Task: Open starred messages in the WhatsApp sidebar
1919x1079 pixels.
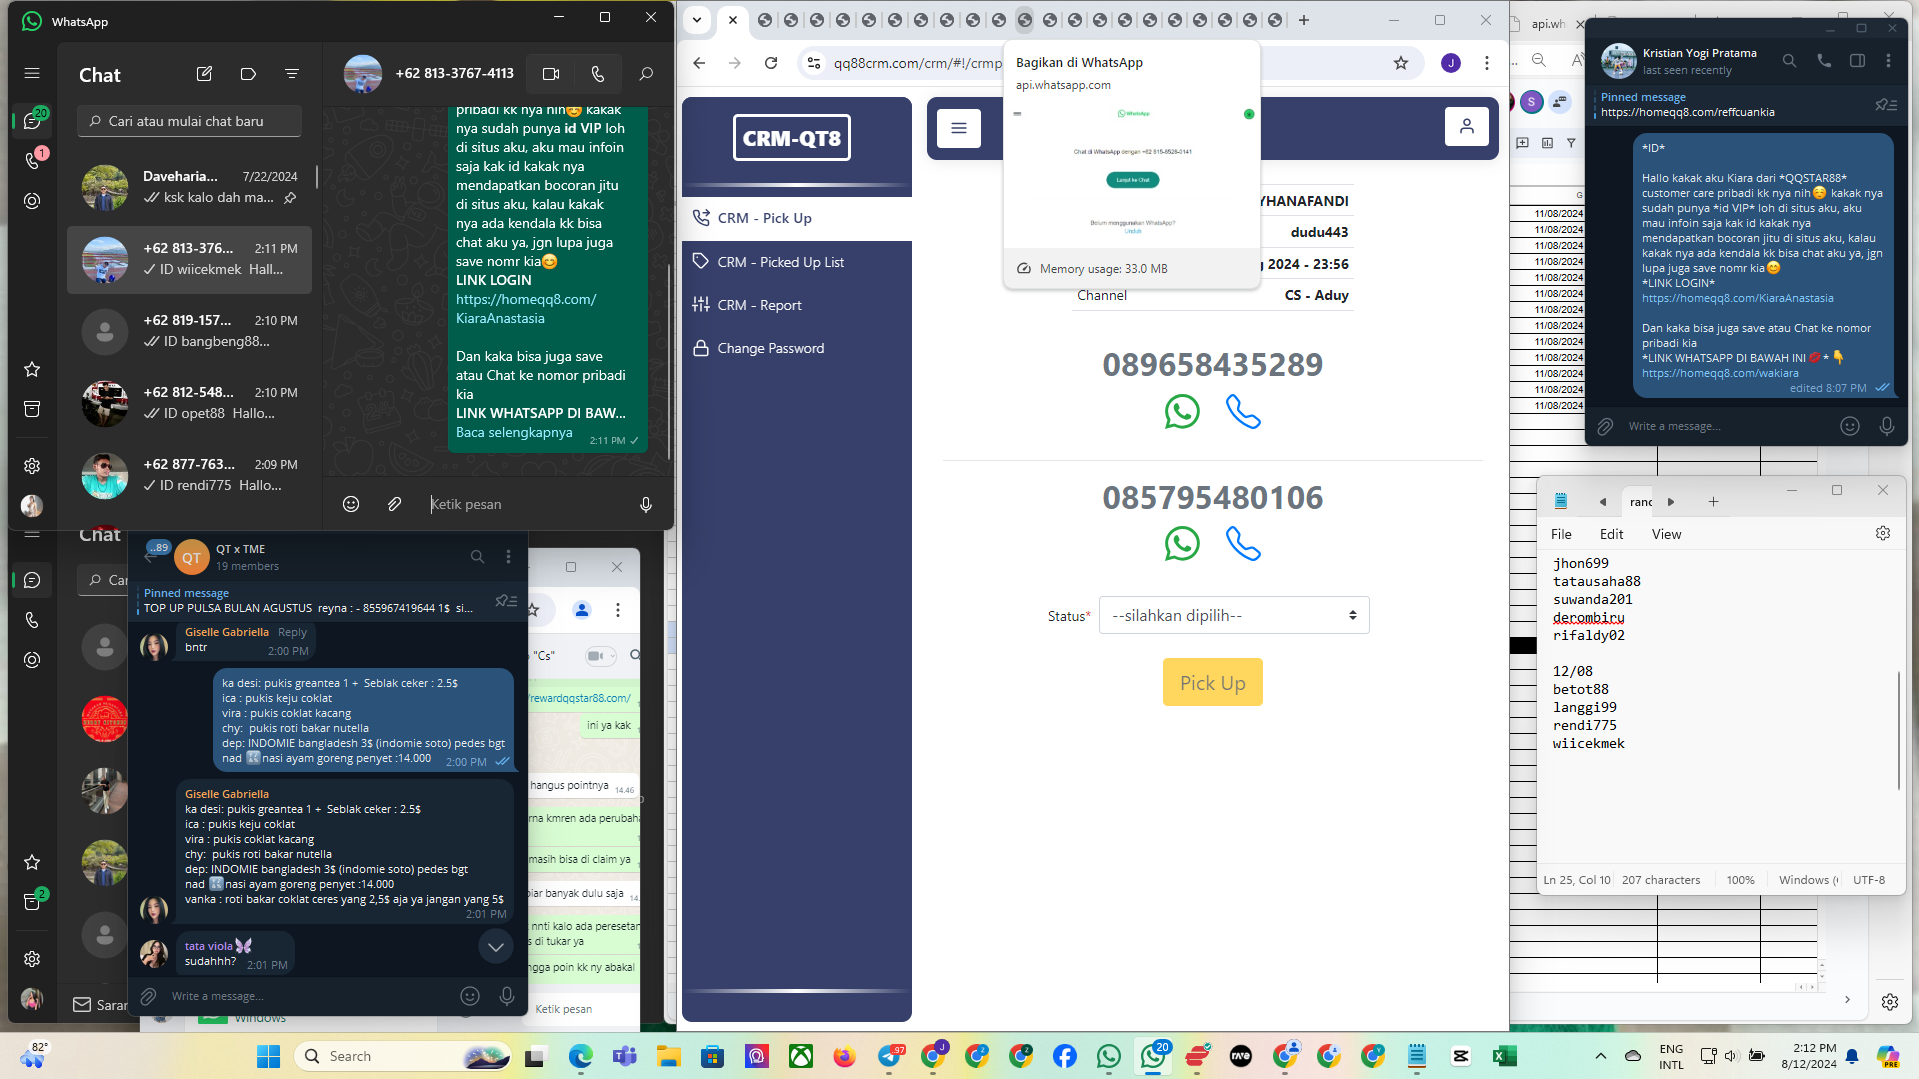Action: pos(32,369)
